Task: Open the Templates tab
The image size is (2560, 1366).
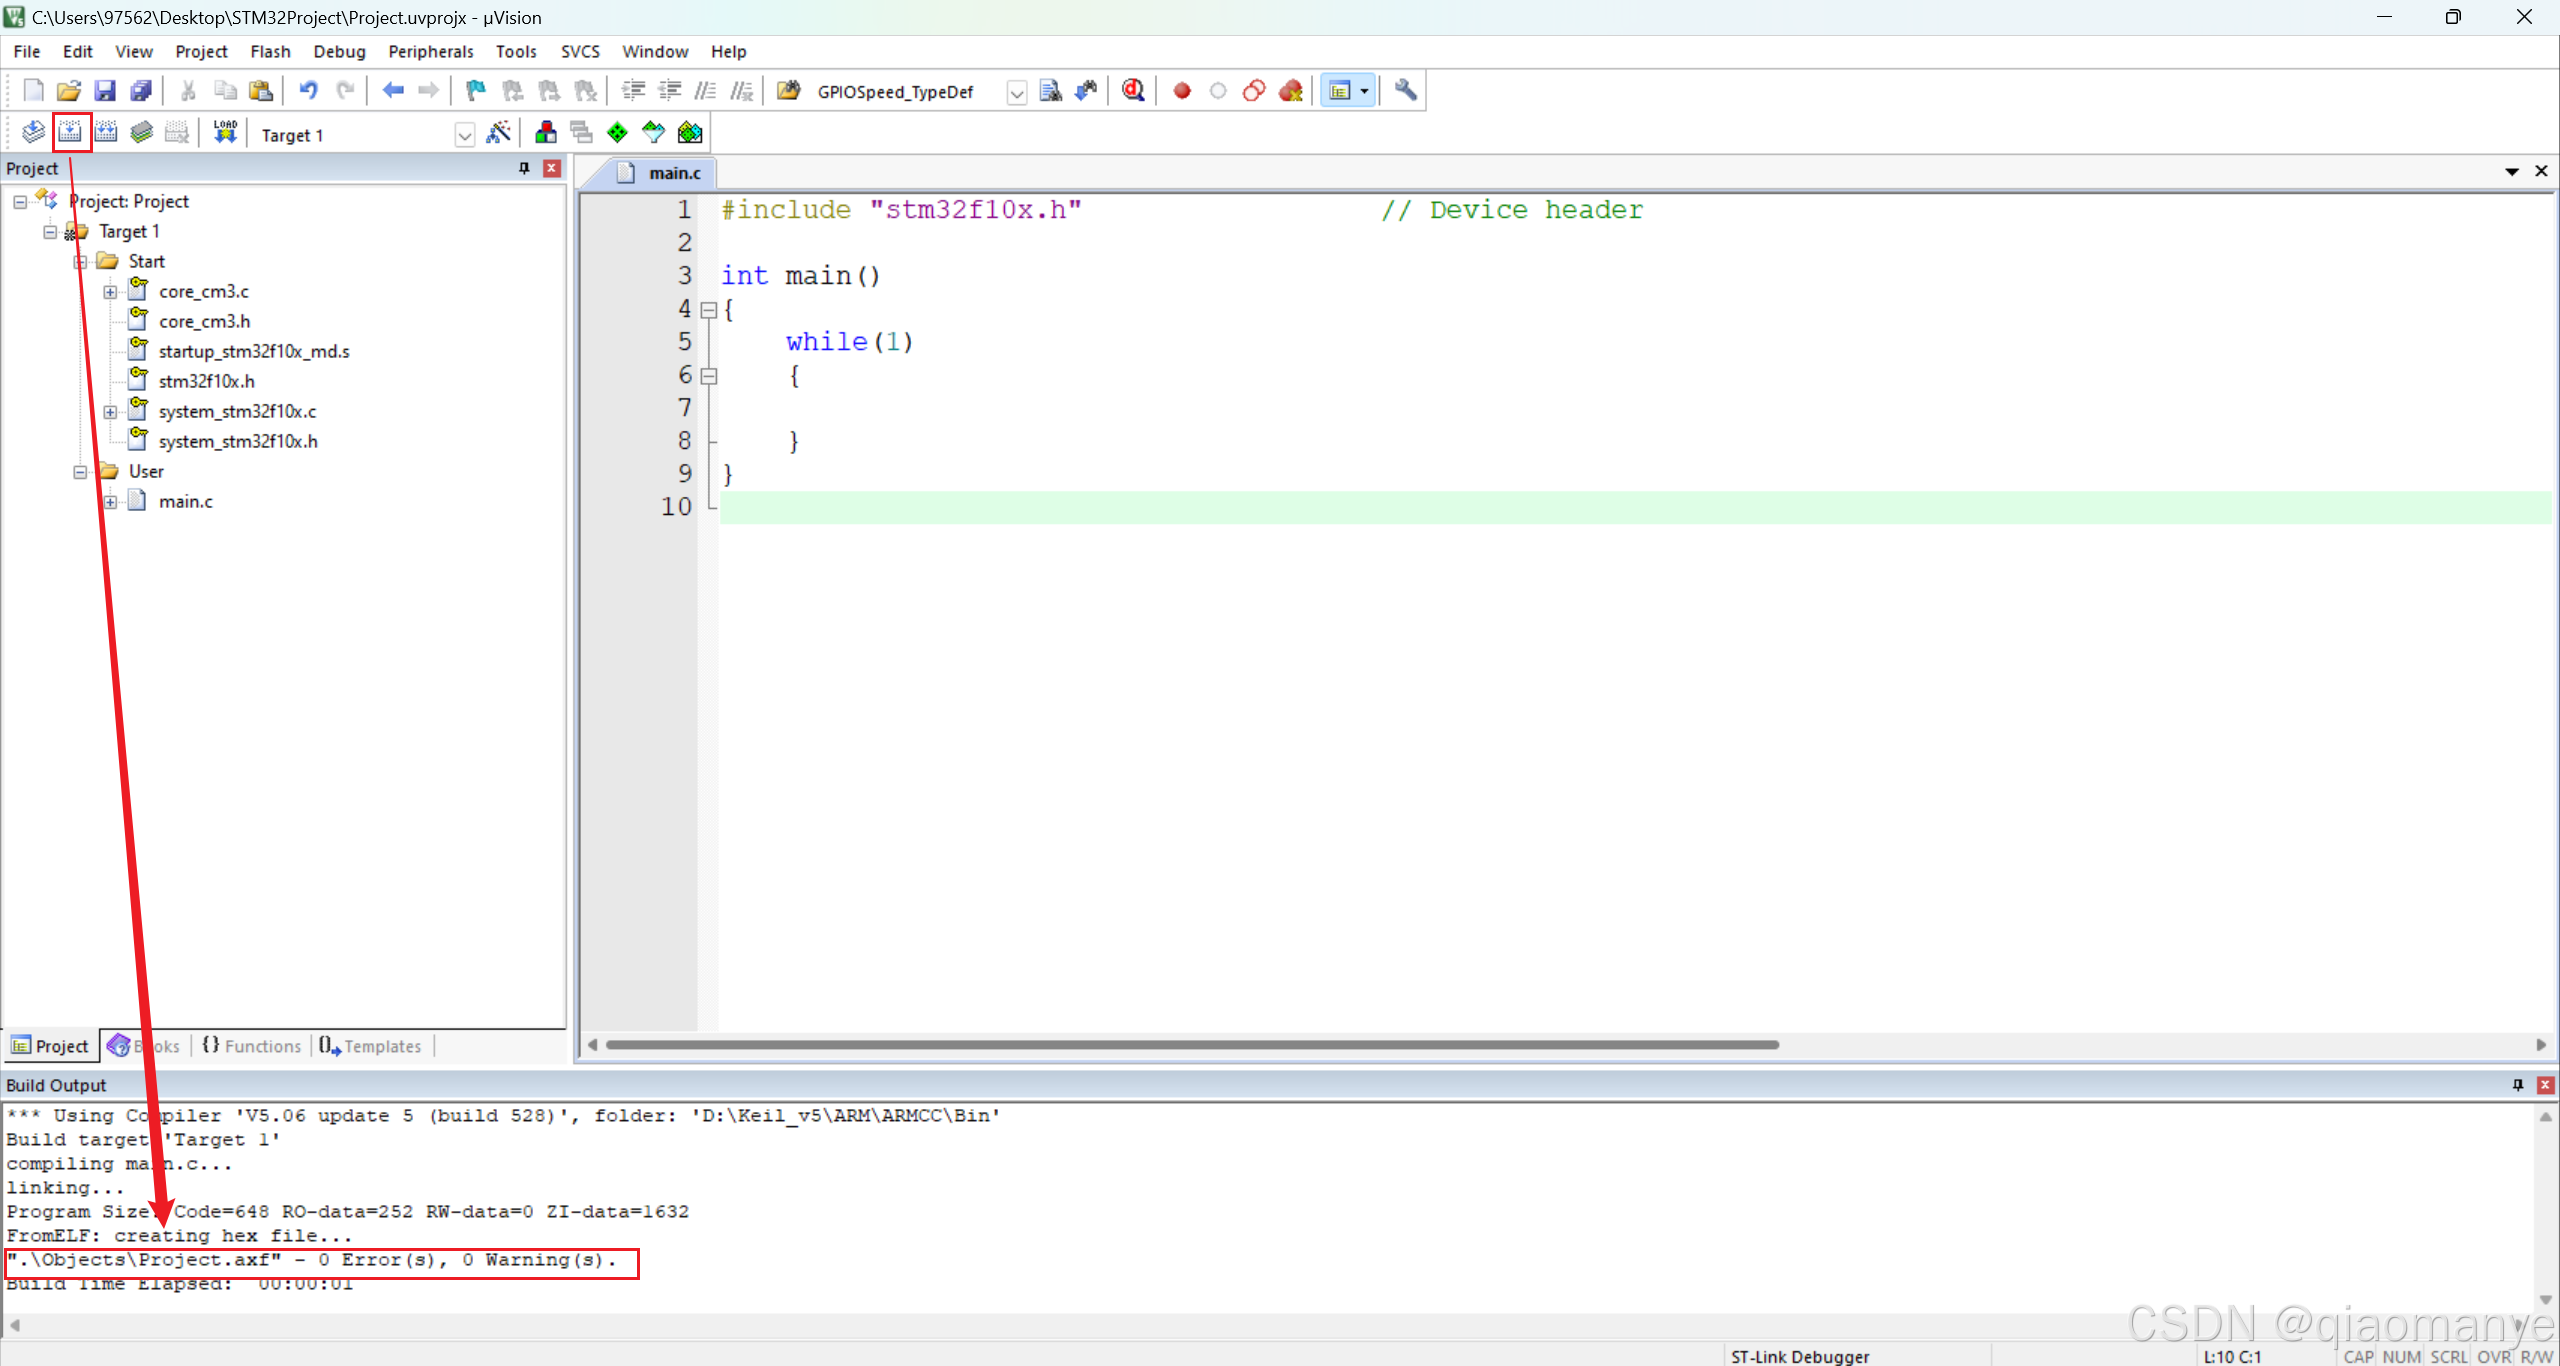Action: tap(371, 1046)
